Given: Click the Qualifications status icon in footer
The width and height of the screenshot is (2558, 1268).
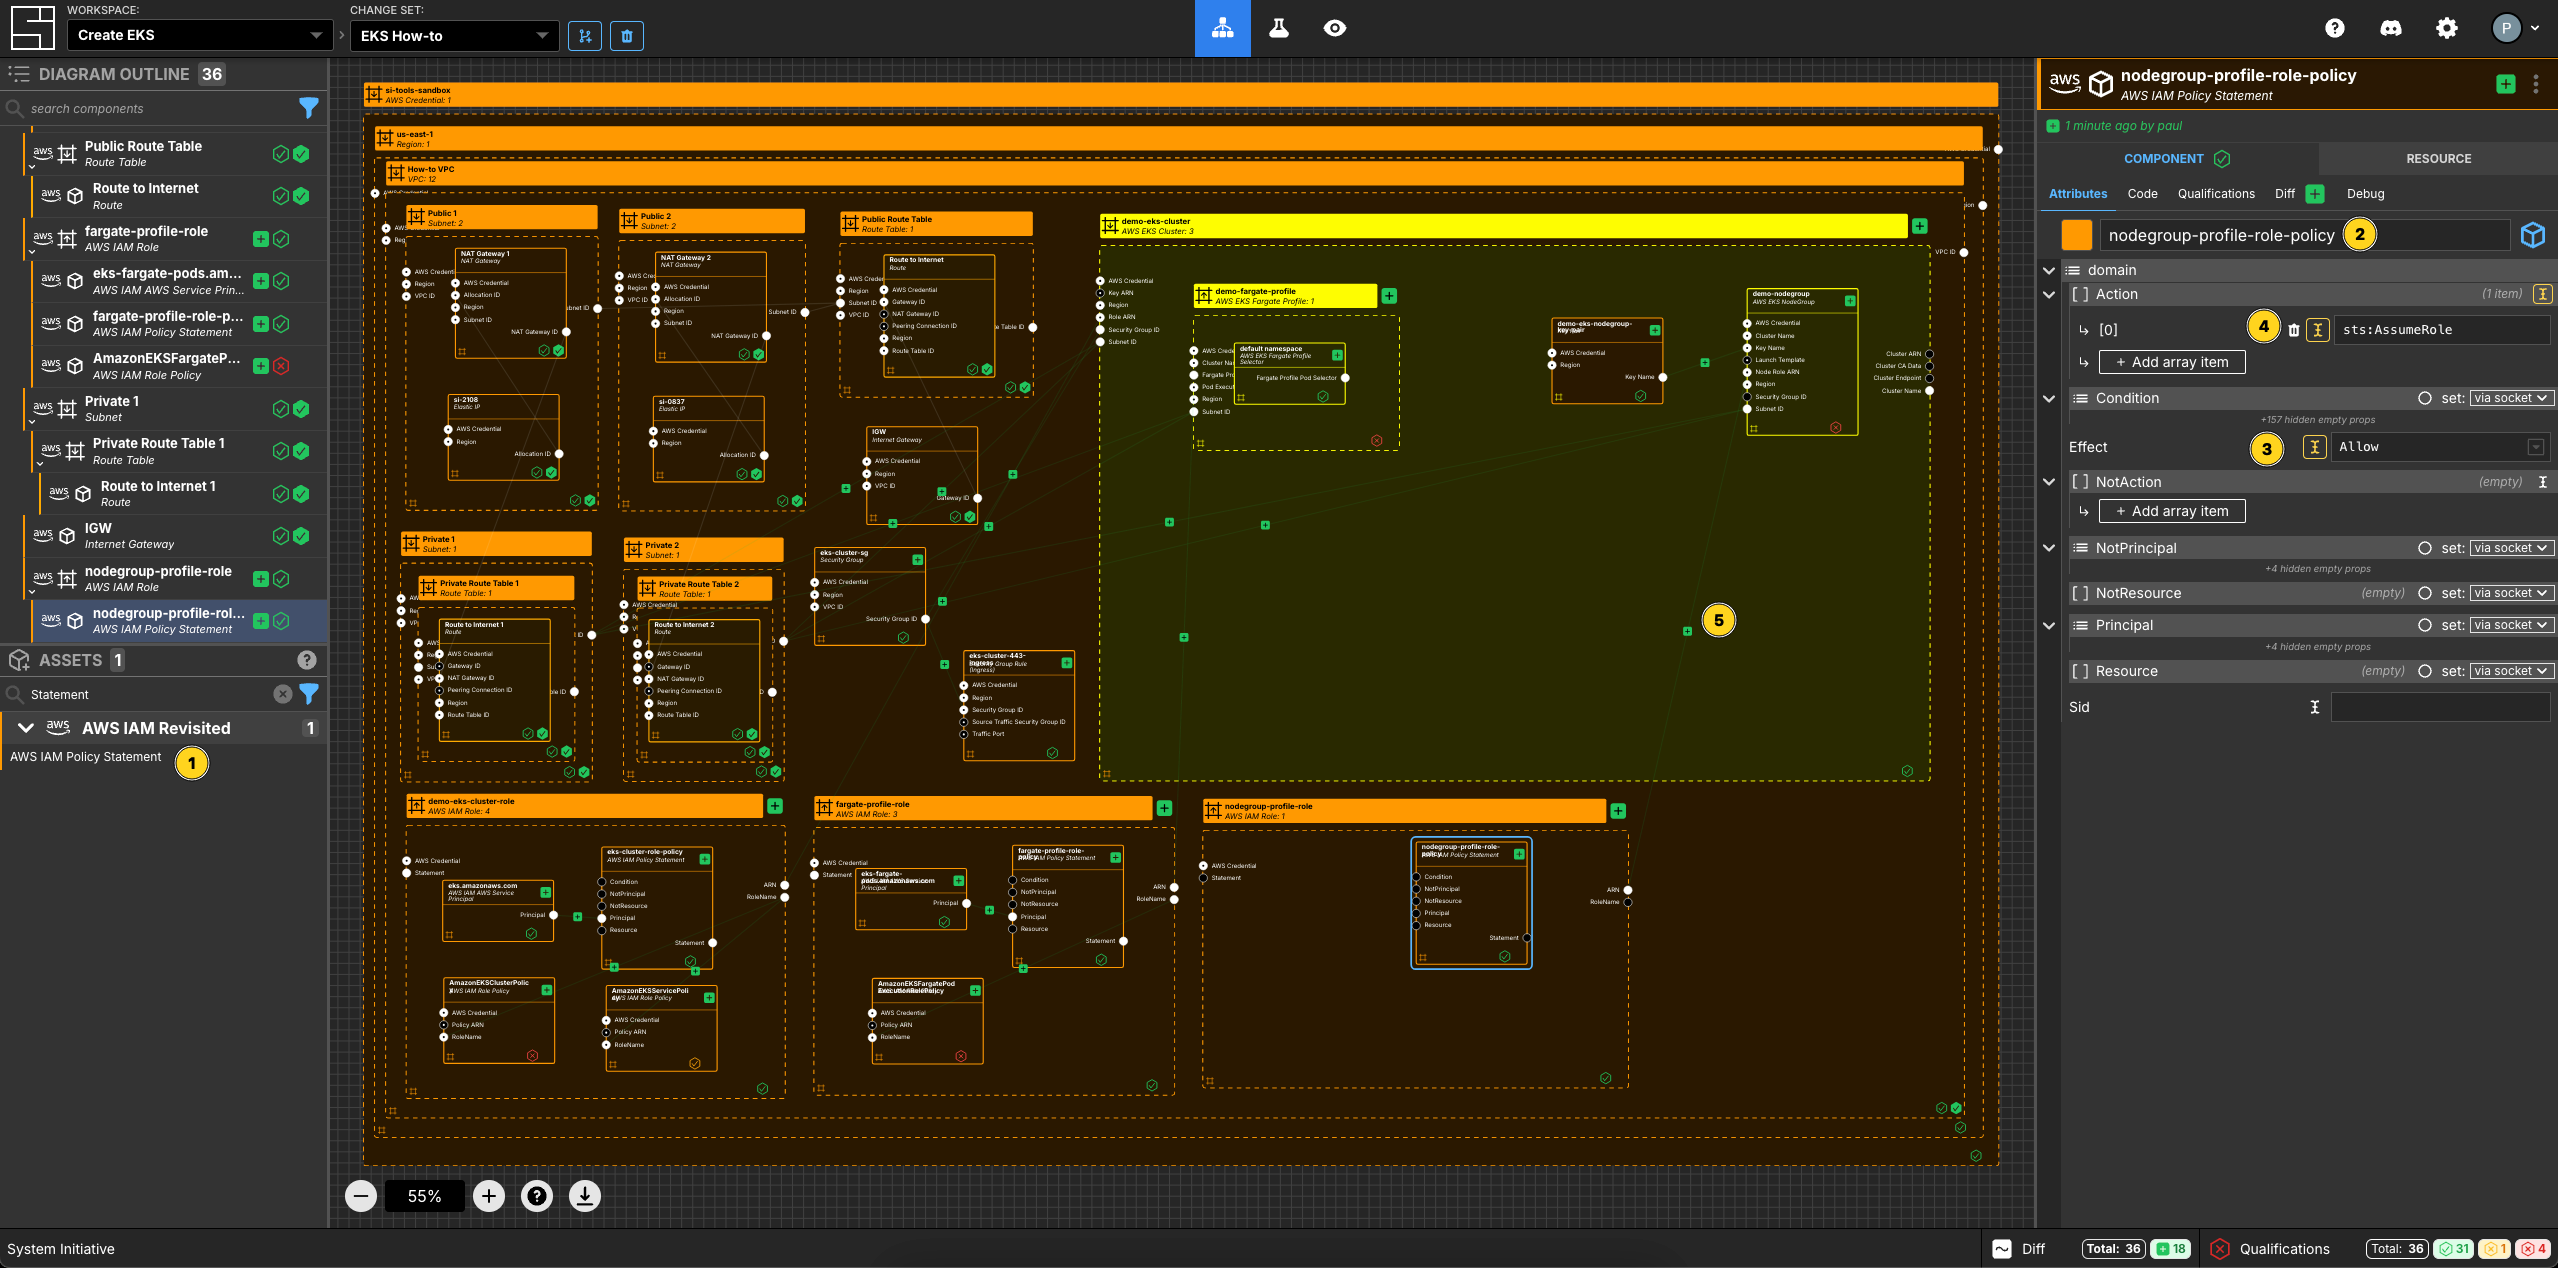Looking at the screenshot, I should [x=2220, y=1249].
